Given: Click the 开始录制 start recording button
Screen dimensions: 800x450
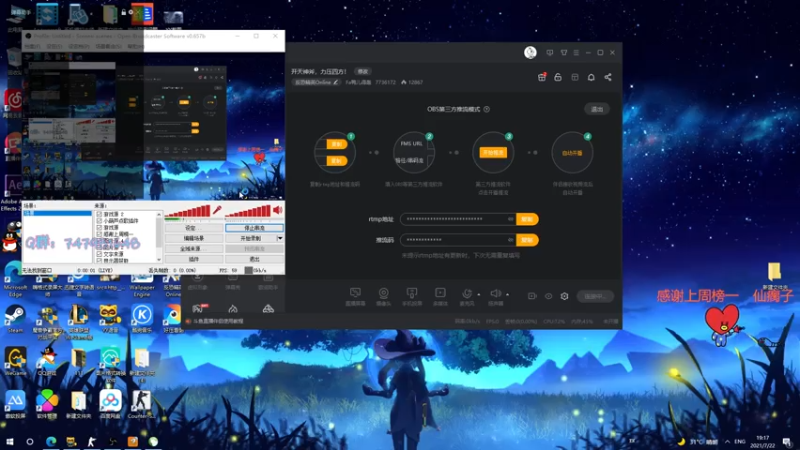Looking at the screenshot, I should [x=251, y=238].
